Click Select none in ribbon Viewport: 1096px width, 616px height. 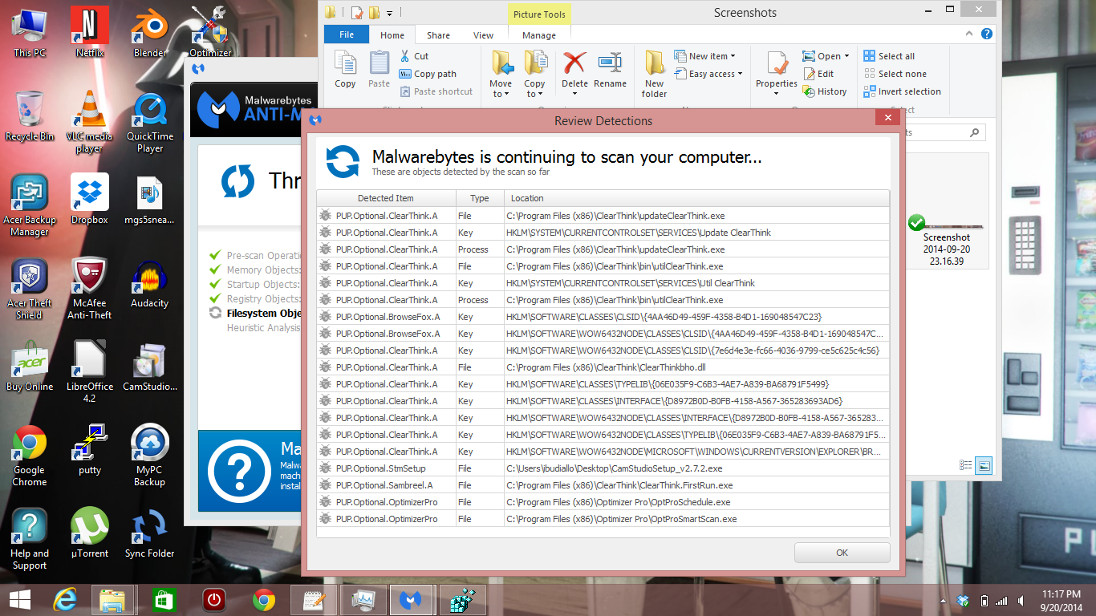point(895,73)
